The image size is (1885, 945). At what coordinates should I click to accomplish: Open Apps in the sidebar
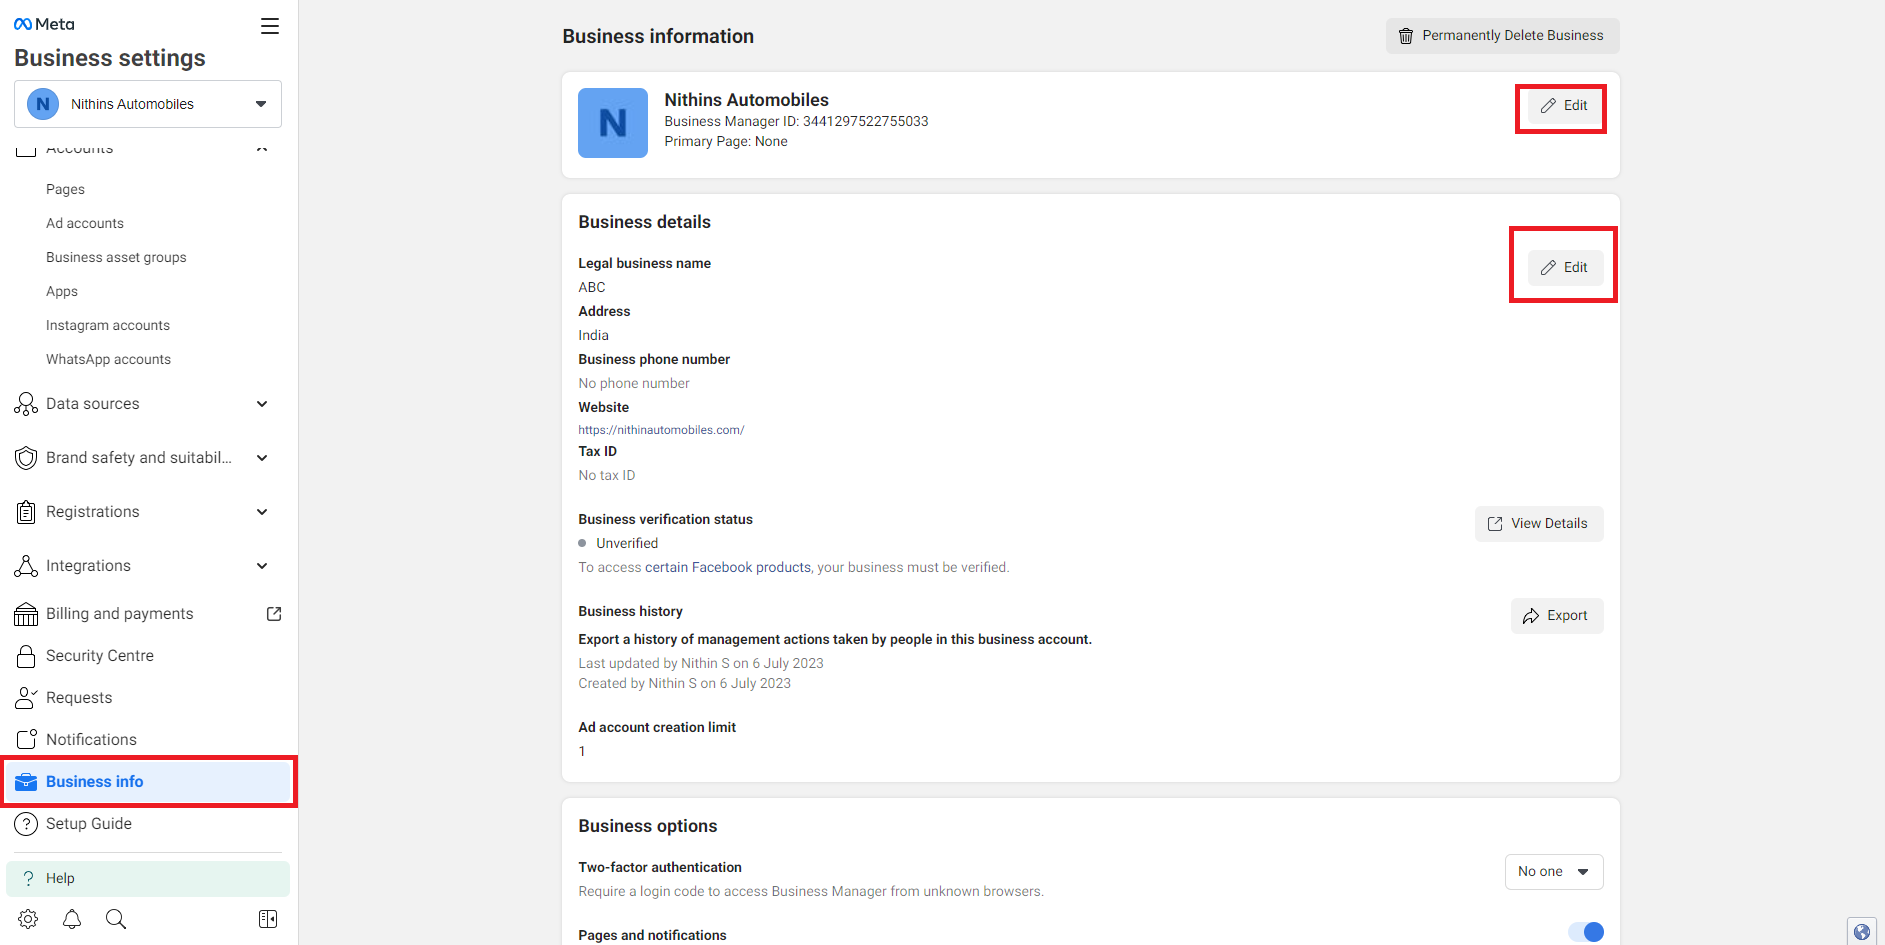point(62,291)
